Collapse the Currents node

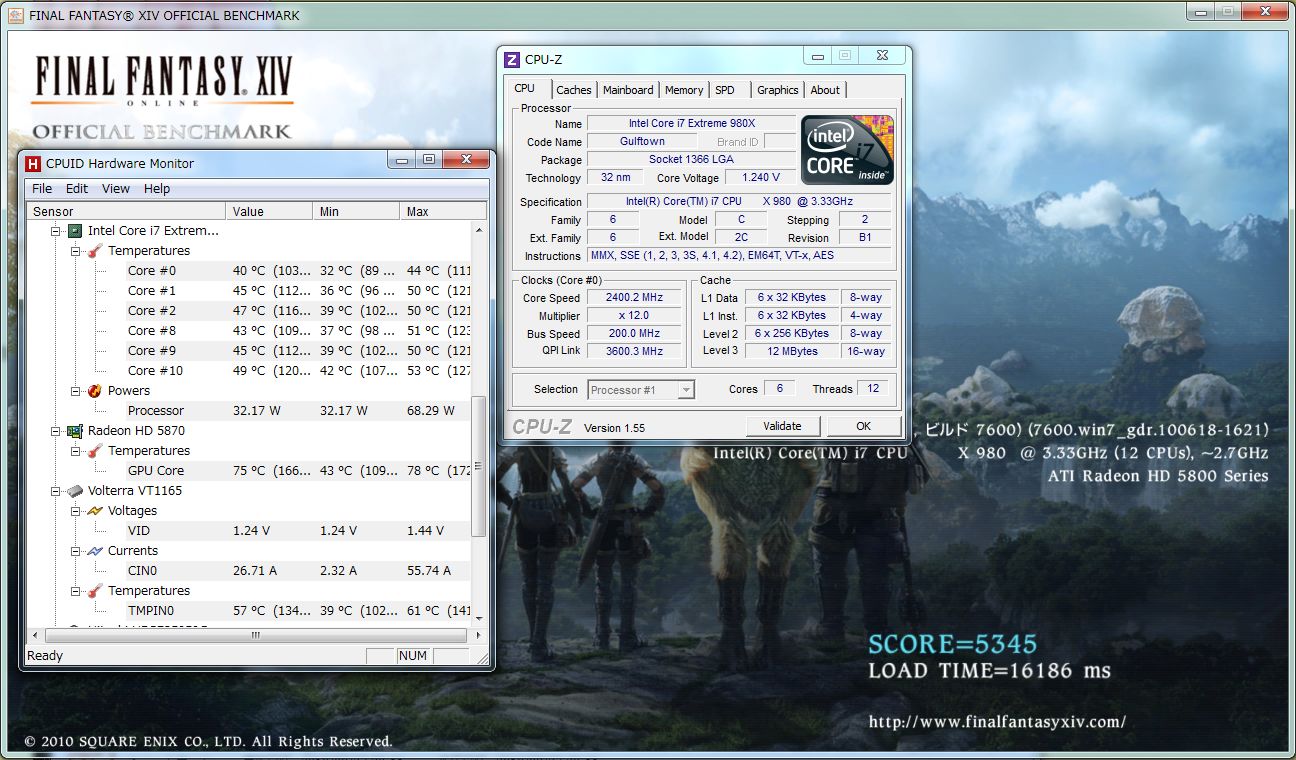(x=76, y=551)
